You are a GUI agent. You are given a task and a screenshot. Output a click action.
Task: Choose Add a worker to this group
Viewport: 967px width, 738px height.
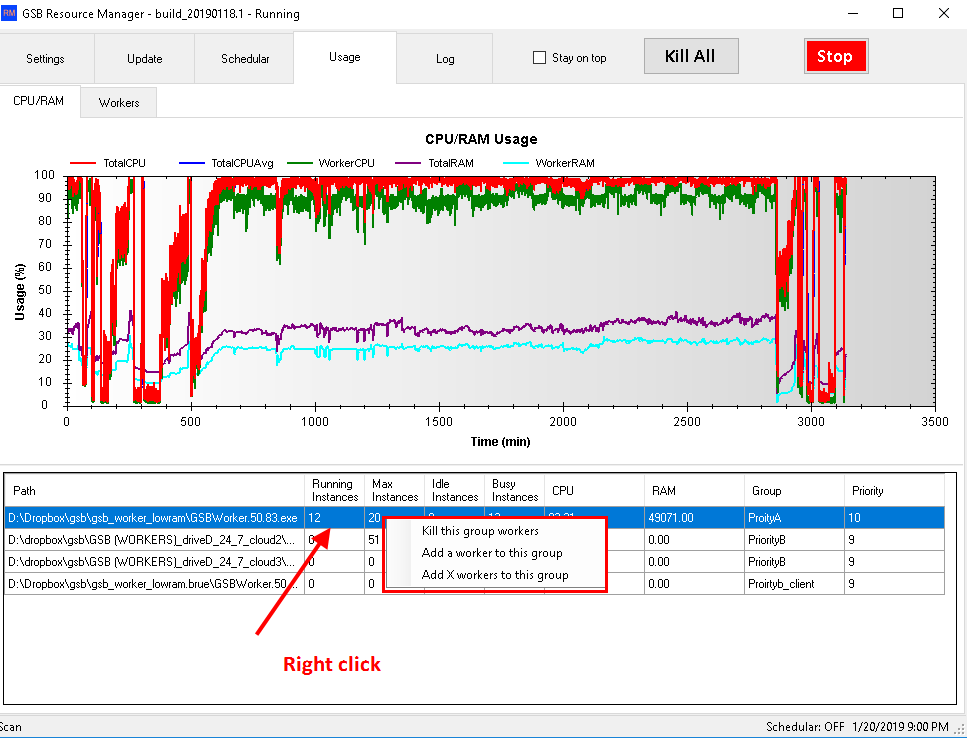[492, 553]
